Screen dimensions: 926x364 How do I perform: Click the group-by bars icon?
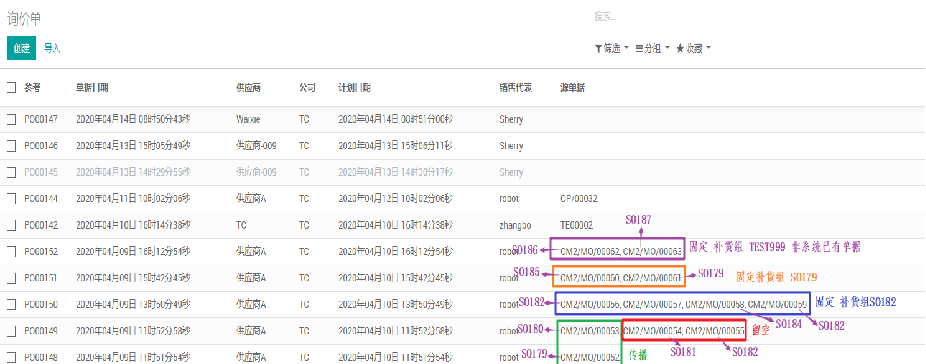tap(639, 49)
